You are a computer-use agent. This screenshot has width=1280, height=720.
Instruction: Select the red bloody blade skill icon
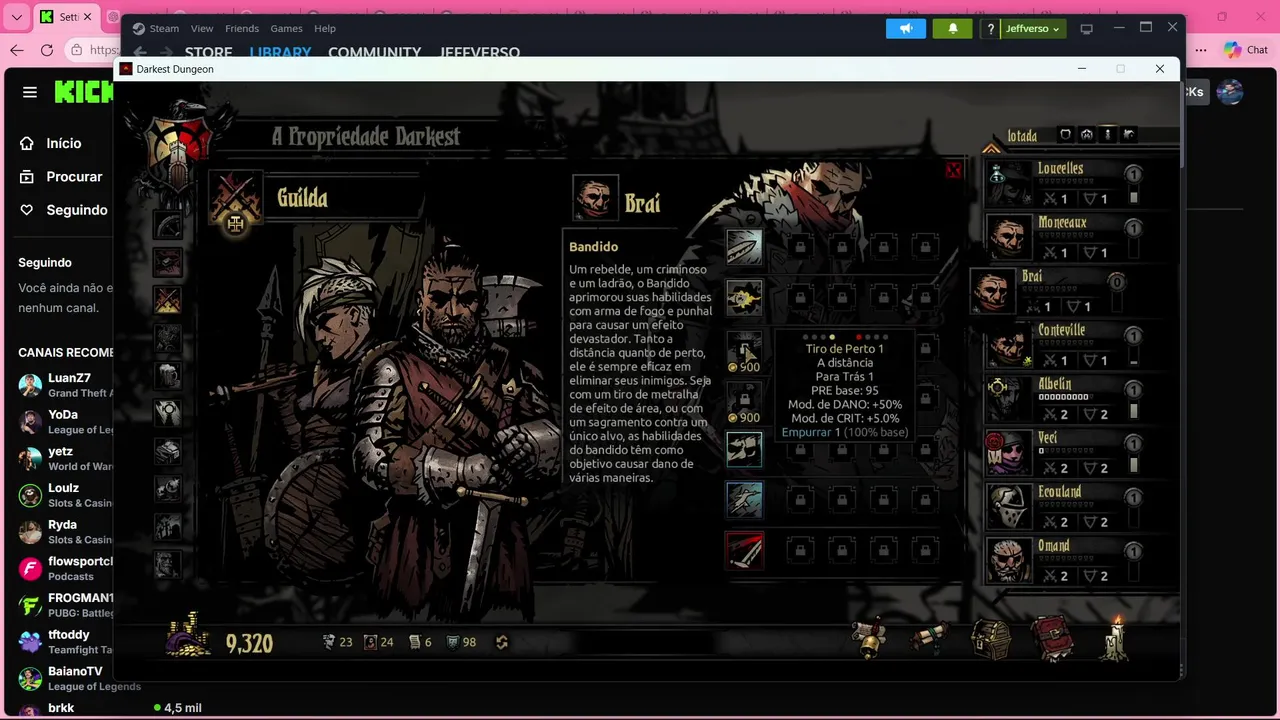coord(744,550)
